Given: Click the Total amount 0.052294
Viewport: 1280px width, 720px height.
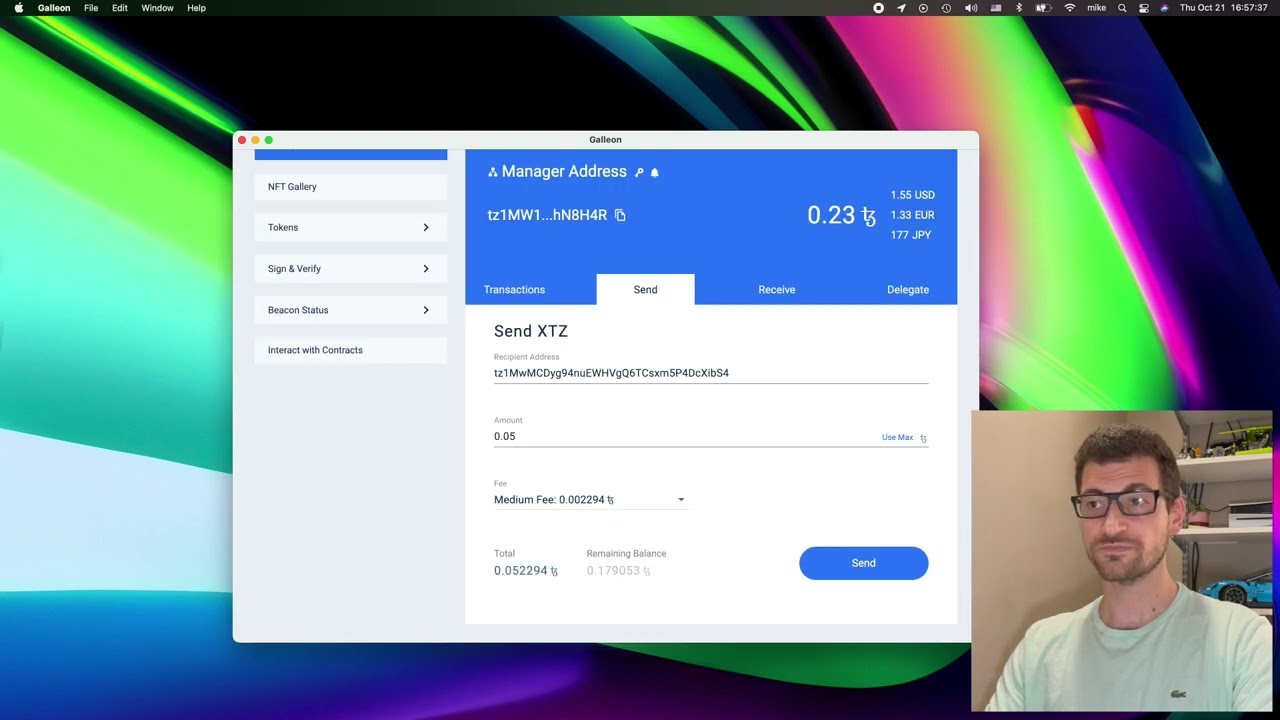Looking at the screenshot, I should 526,571.
